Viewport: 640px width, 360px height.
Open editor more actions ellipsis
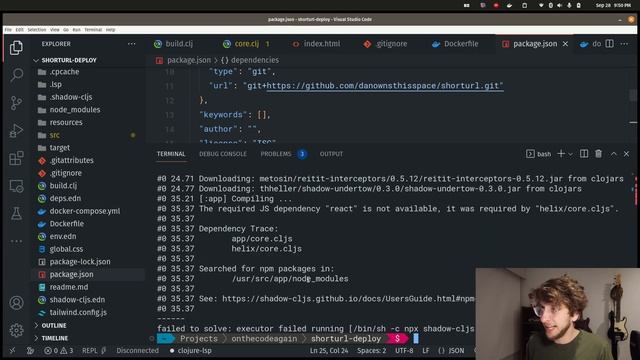point(624,44)
